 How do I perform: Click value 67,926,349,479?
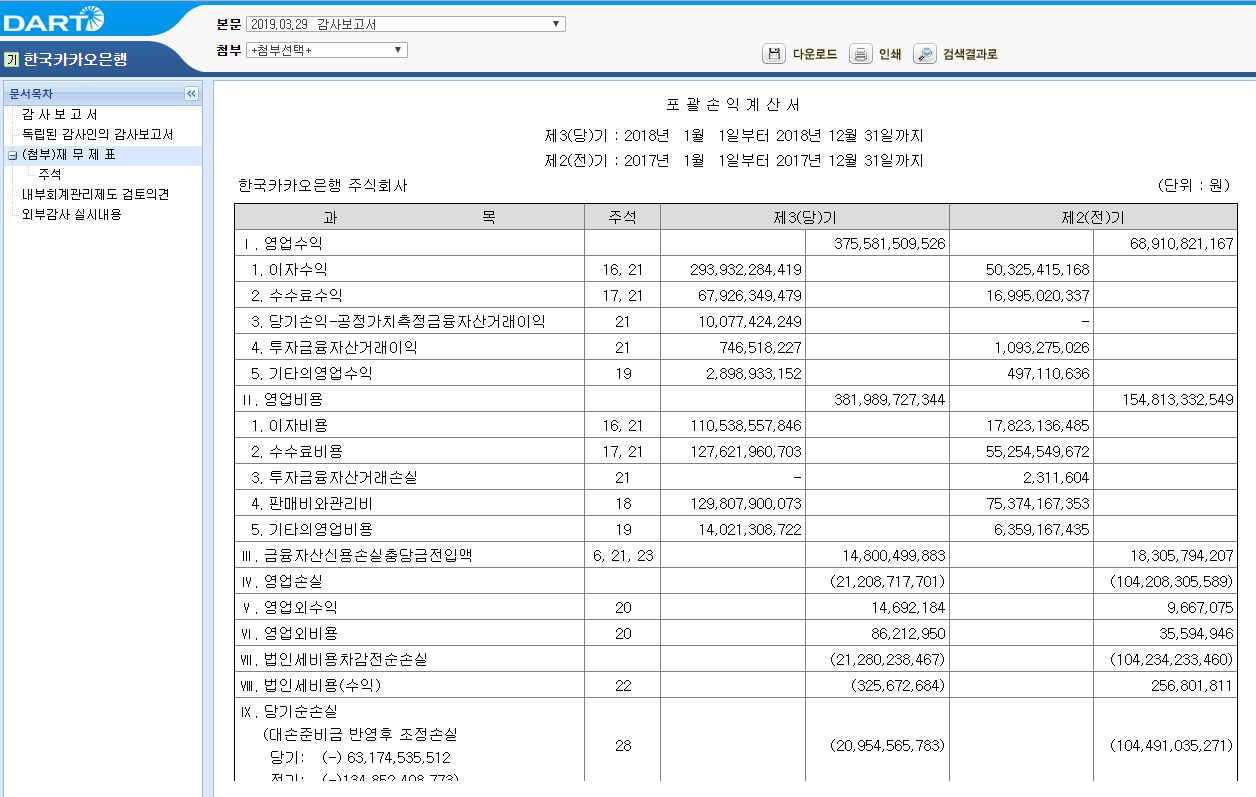[750, 296]
